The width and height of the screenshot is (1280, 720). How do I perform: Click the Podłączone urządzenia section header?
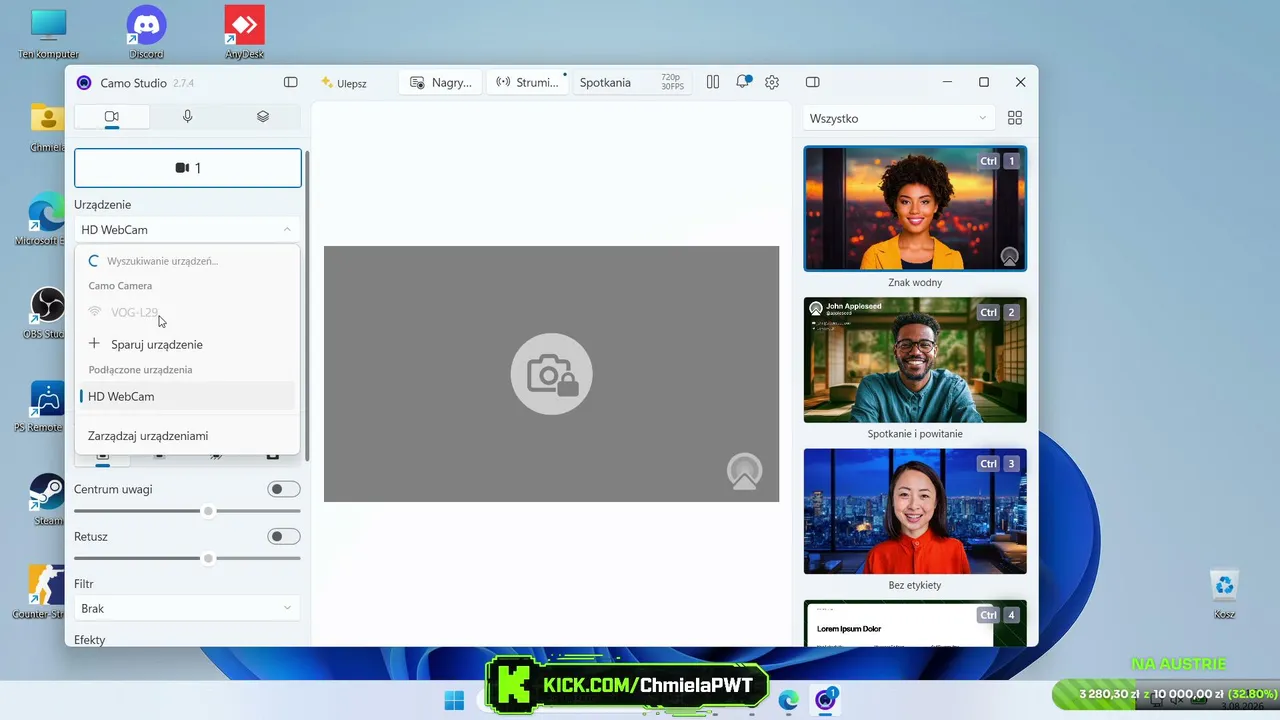(x=140, y=370)
